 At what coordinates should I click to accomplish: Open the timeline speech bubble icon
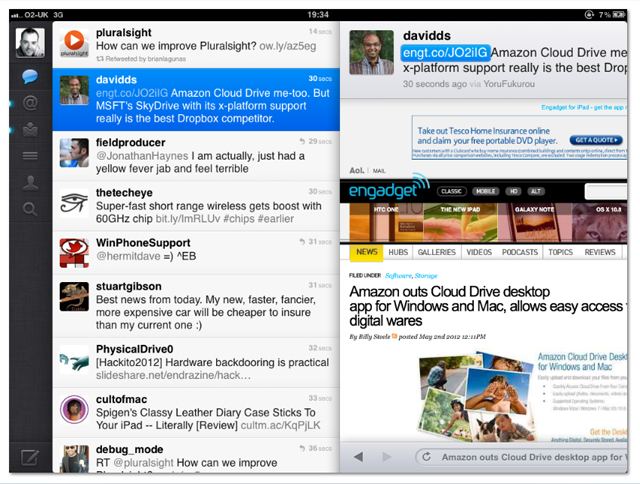(30, 76)
